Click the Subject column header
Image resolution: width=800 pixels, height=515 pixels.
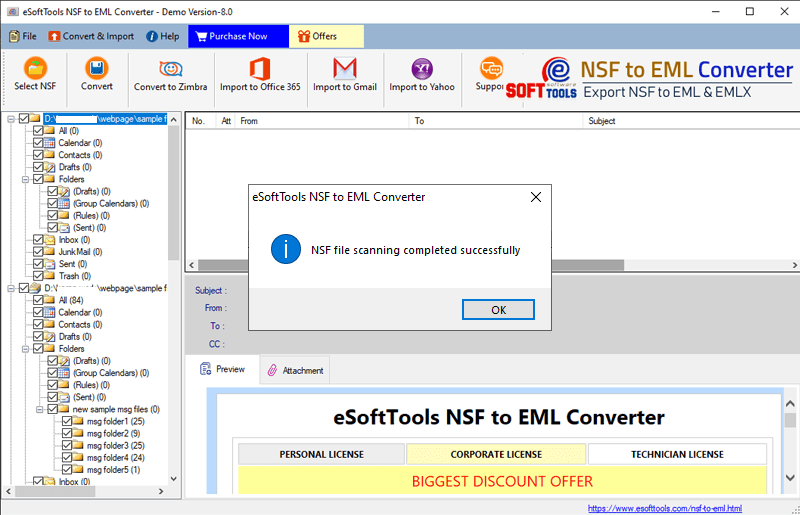click(x=602, y=121)
